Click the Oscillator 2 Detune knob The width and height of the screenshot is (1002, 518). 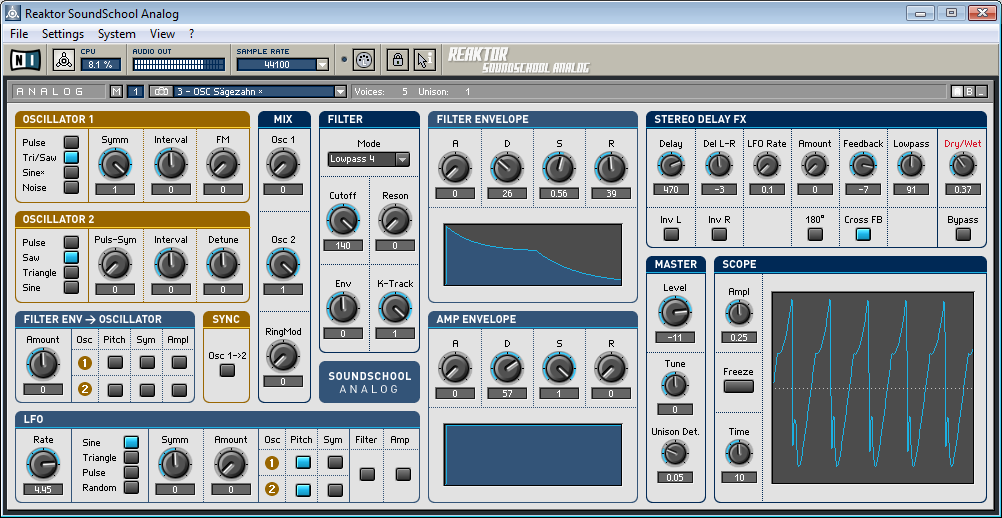pyautogui.click(x=222, y=264)
